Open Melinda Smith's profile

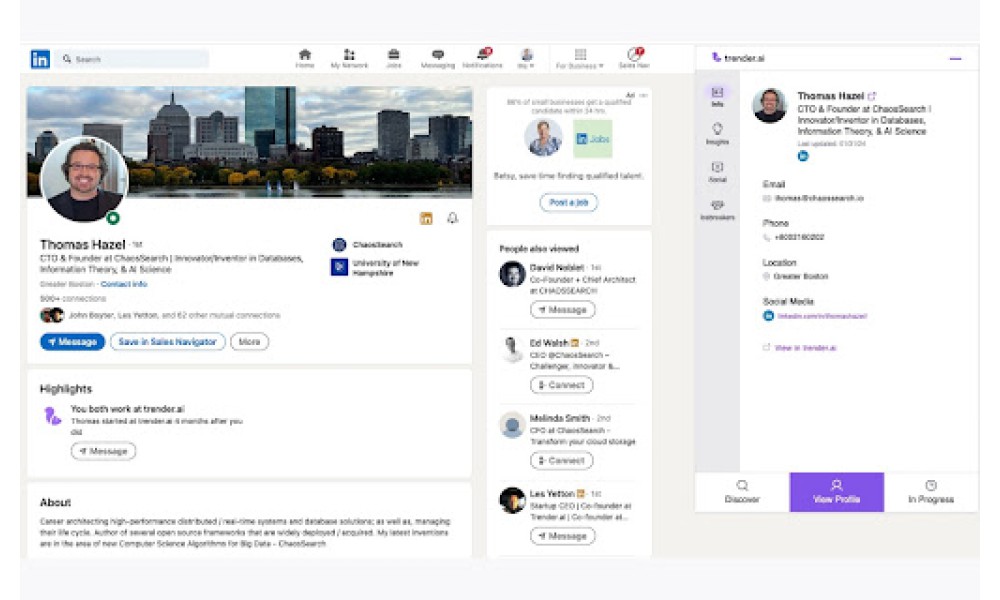[559, 418]
